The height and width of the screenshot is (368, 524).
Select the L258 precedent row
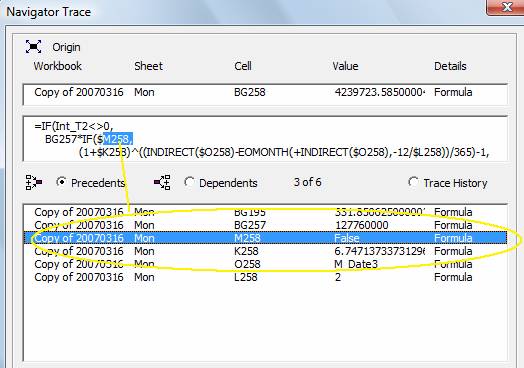[x=265, y=277]
